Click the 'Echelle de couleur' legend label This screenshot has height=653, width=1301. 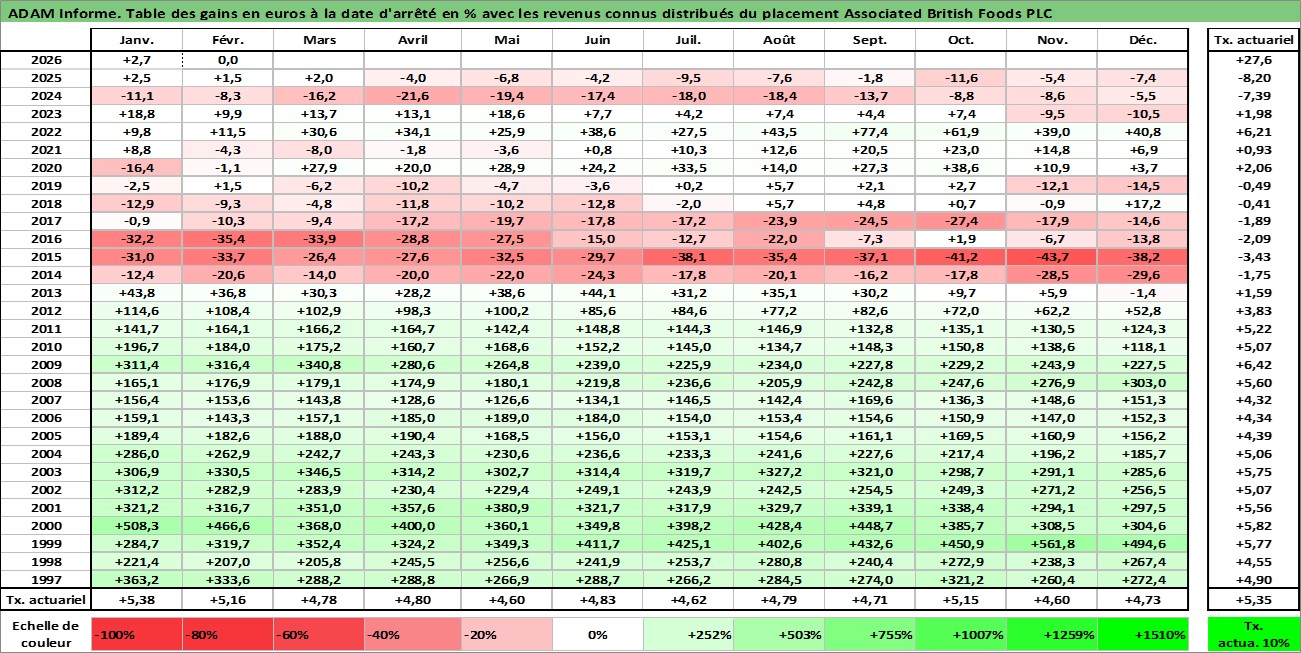pos(46,634)
